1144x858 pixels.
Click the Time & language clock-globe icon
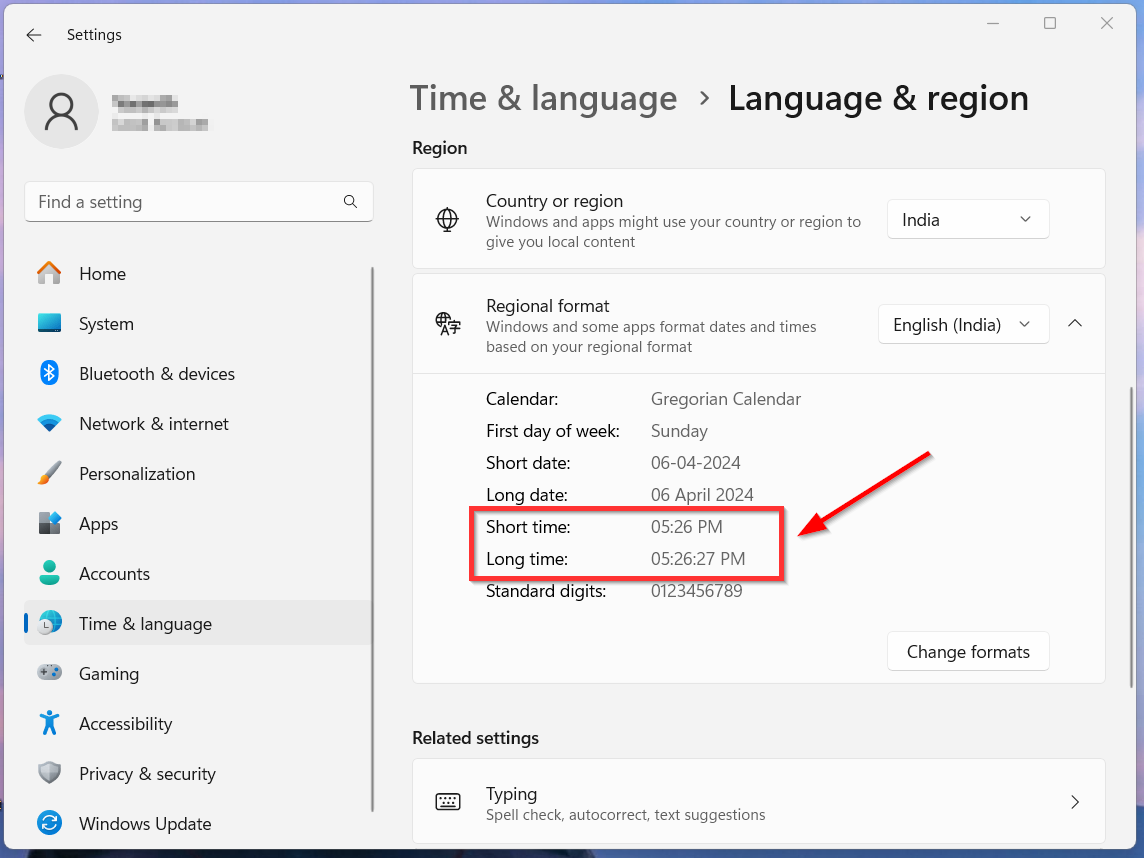point(50,623)
